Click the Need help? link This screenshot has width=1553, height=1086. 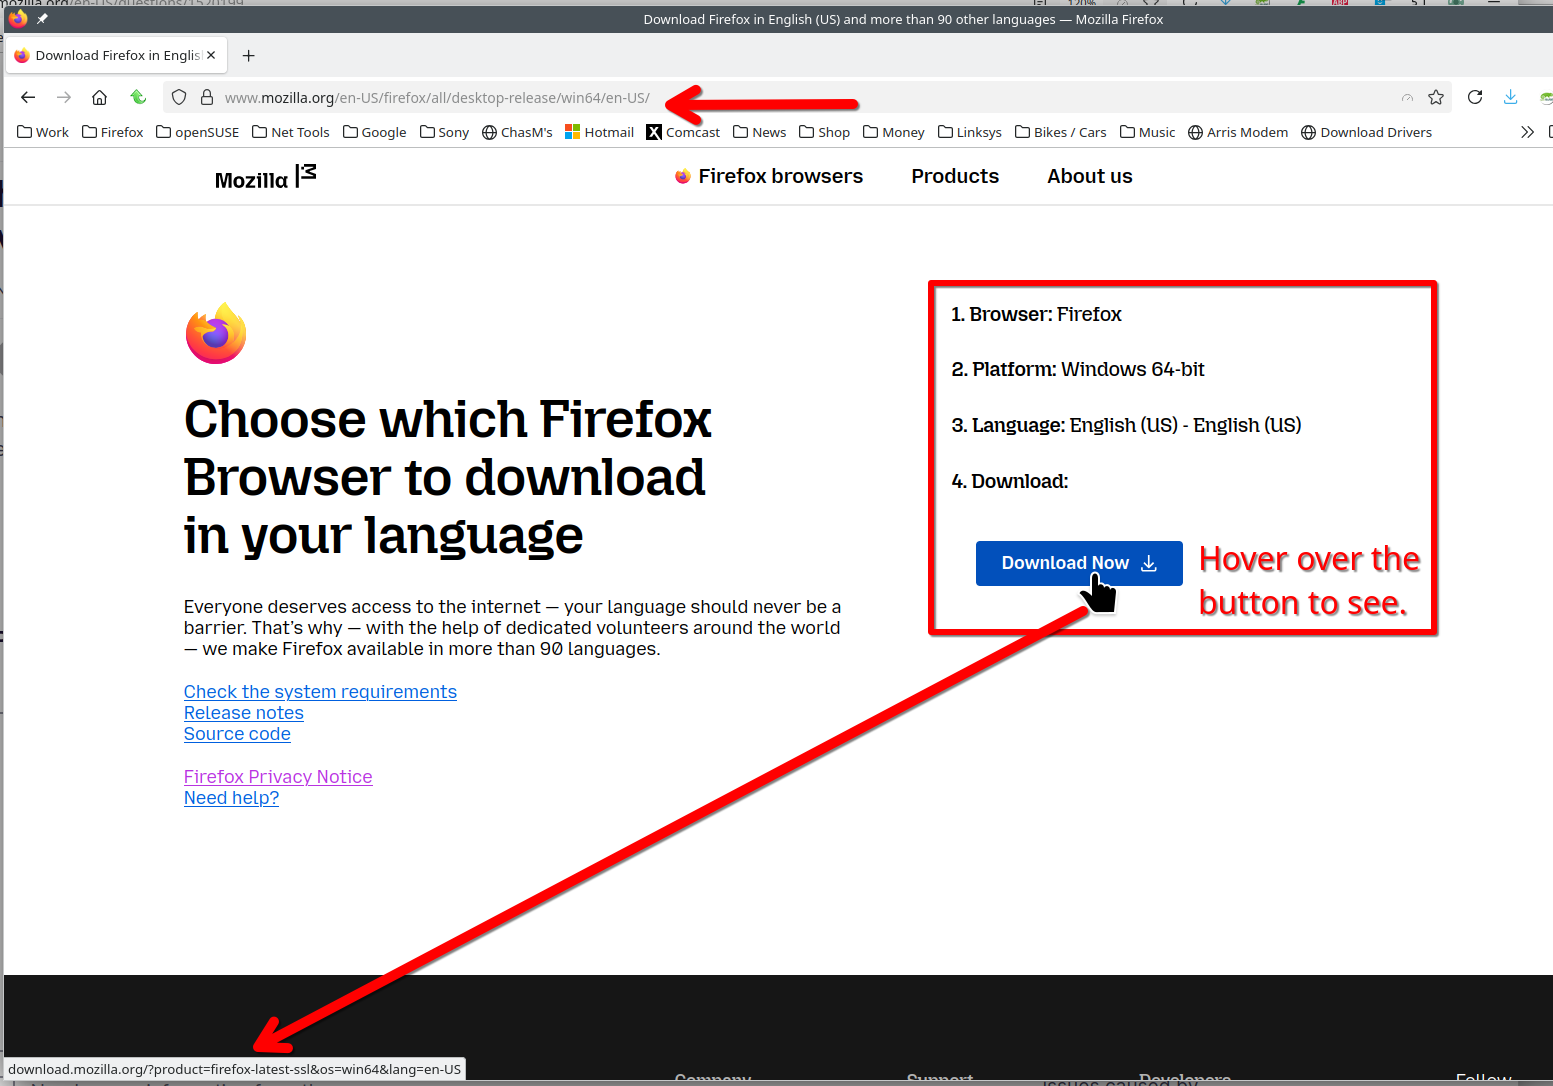click(231, 798)
